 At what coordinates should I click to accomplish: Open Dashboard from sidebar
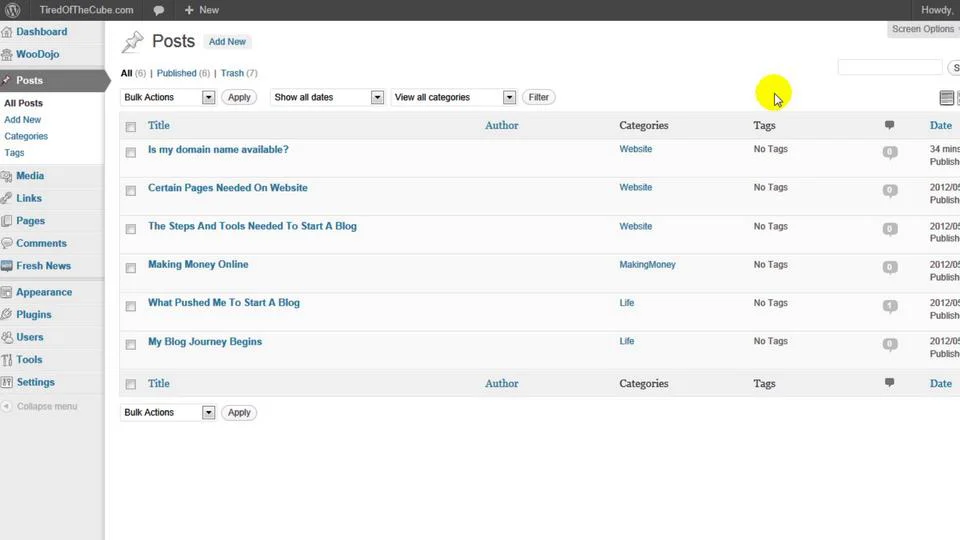(42, 32)
